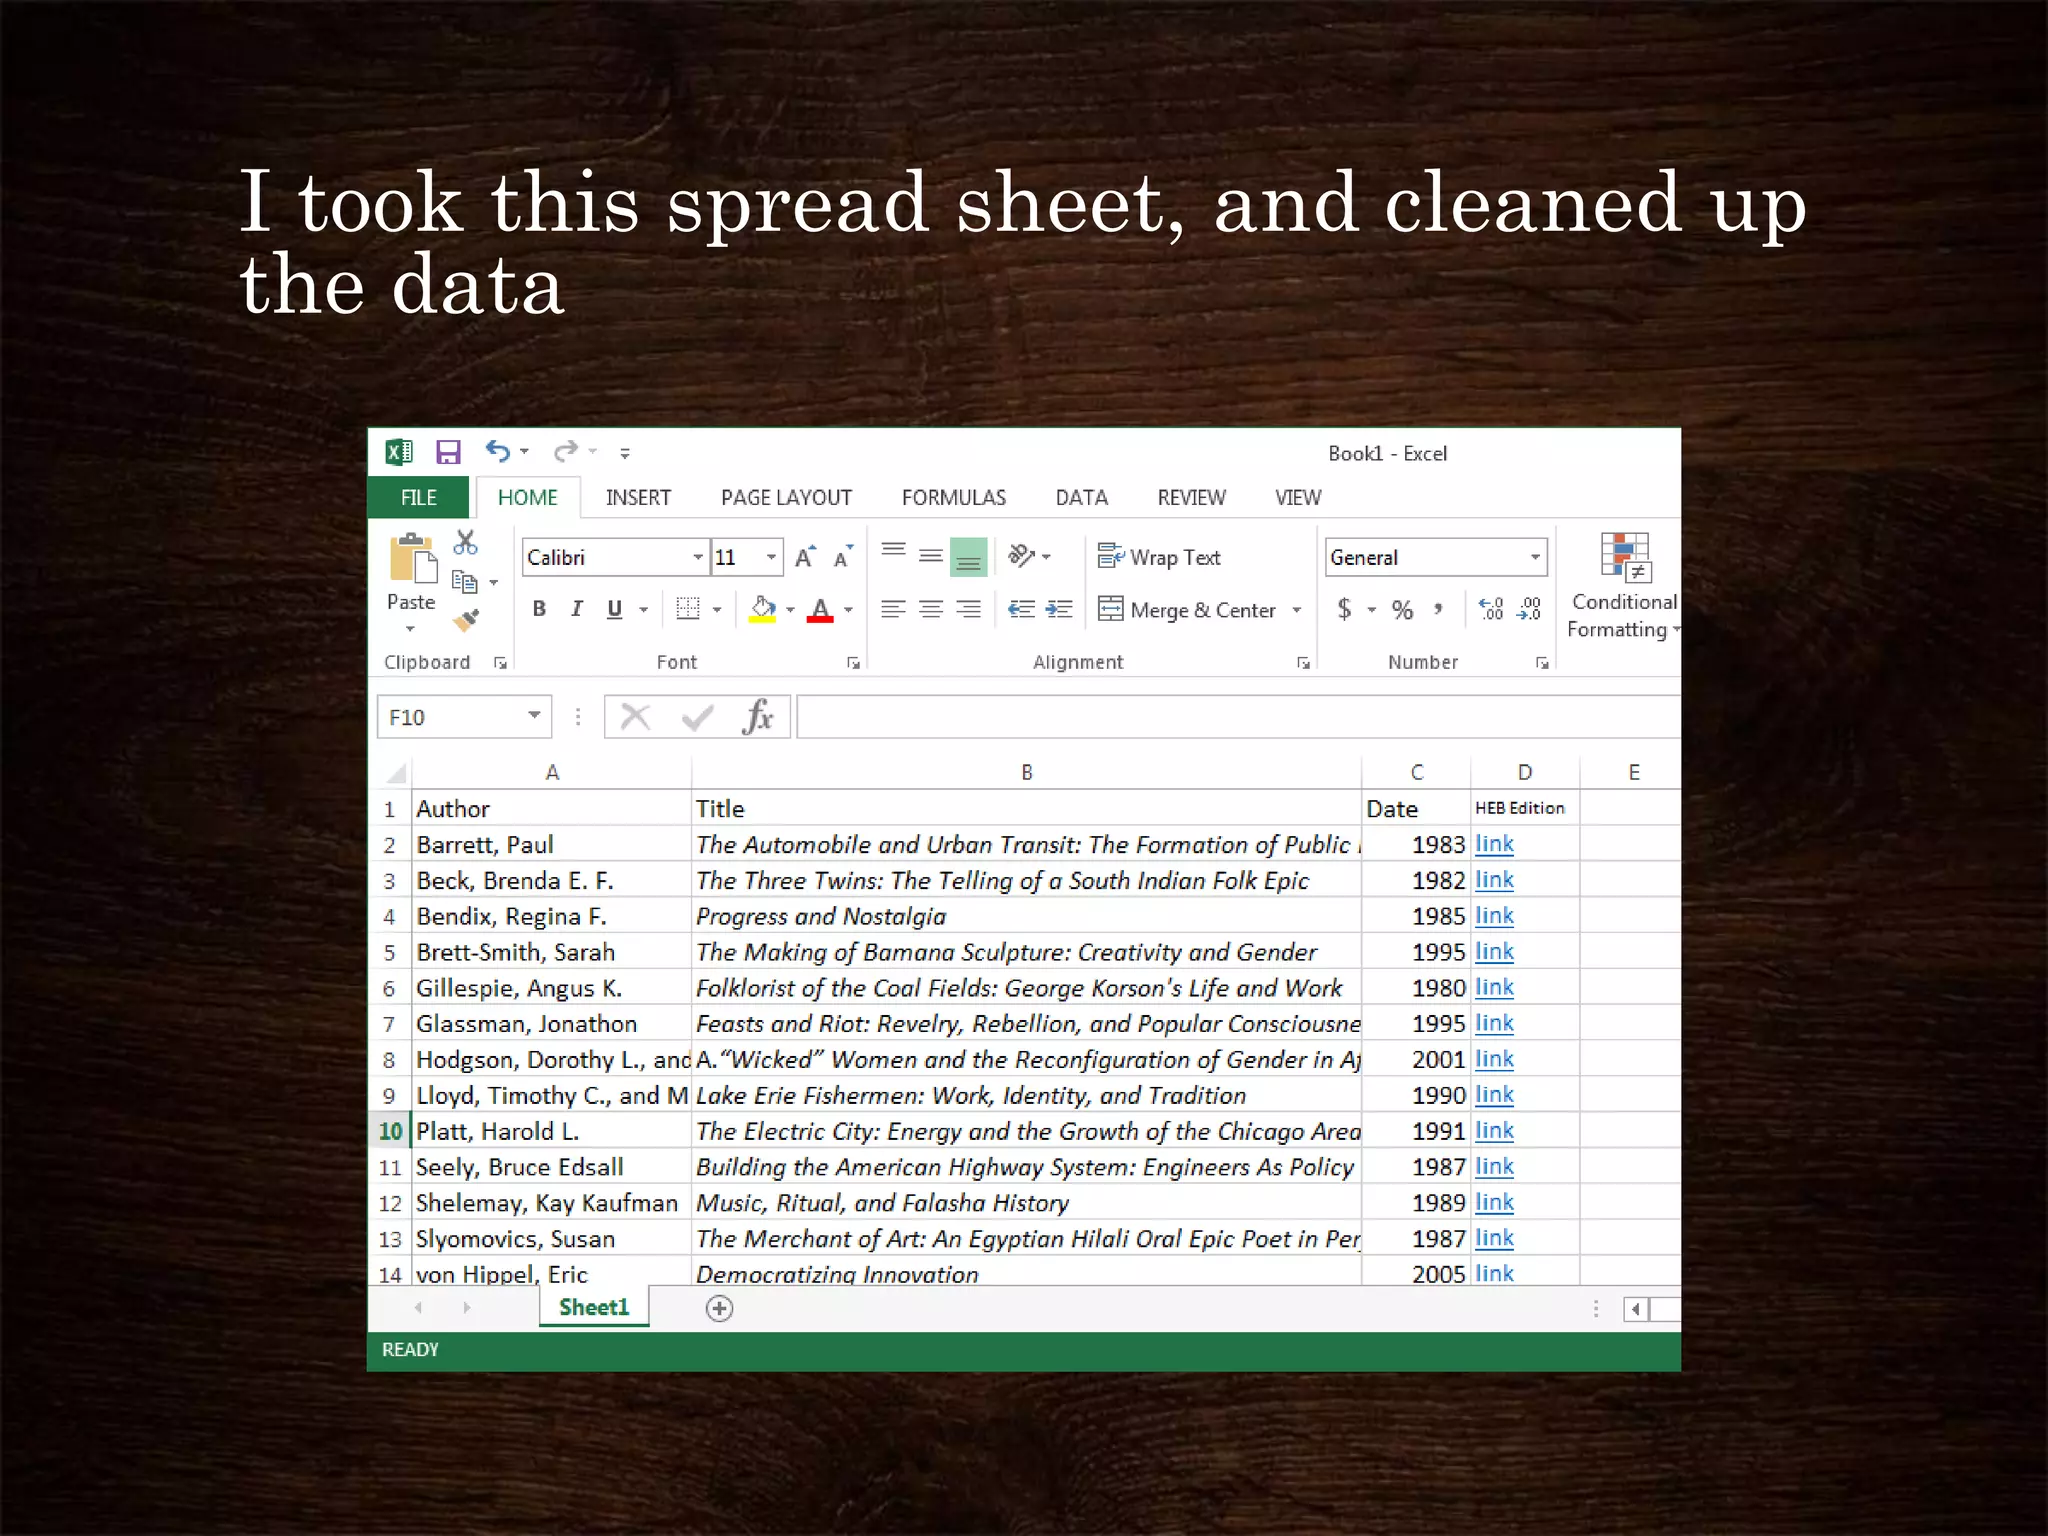Select the Format Painter brush icon
This screenshot has width=2048, height=1536.
point(465,620)
